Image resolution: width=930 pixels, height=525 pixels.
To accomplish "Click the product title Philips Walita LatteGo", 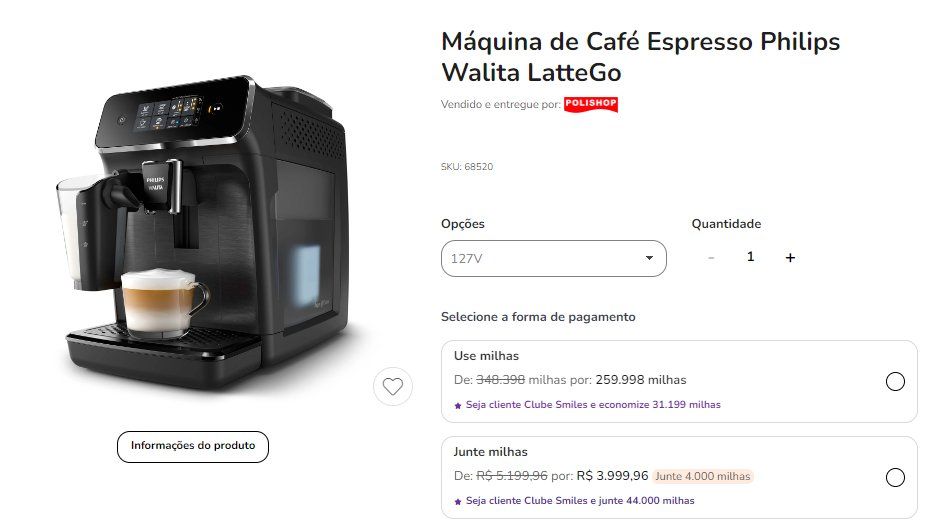I will [x=641, y=57].
